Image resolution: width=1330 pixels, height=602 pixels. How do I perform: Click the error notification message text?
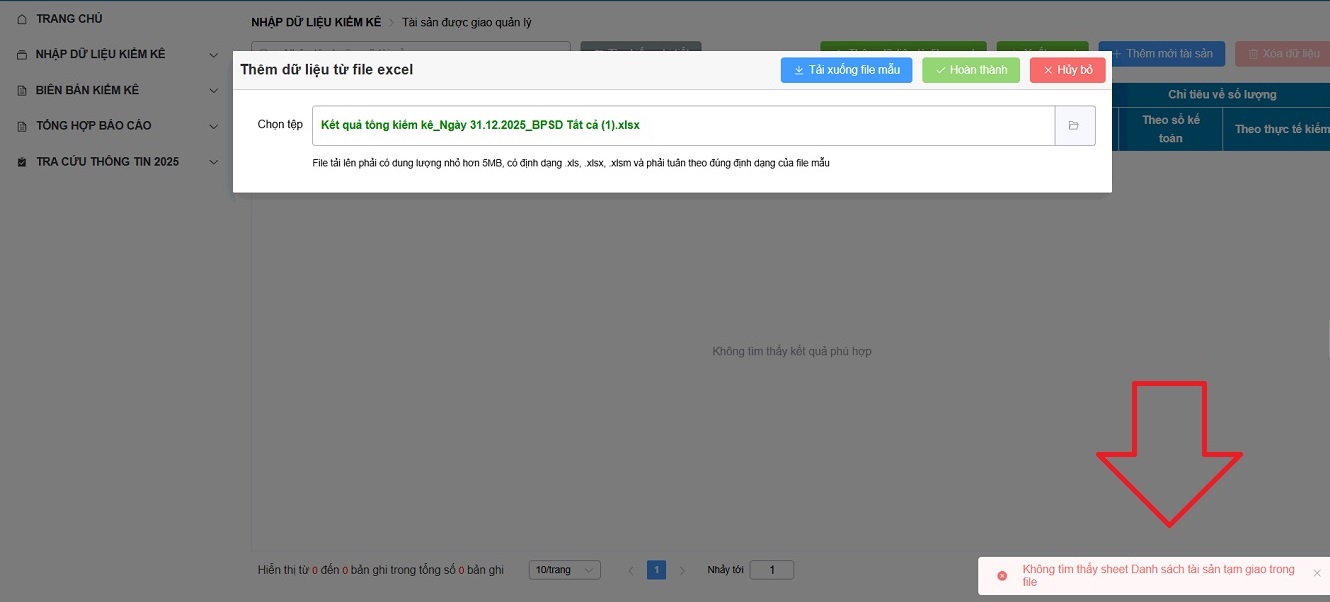[x=1158, y=575]
